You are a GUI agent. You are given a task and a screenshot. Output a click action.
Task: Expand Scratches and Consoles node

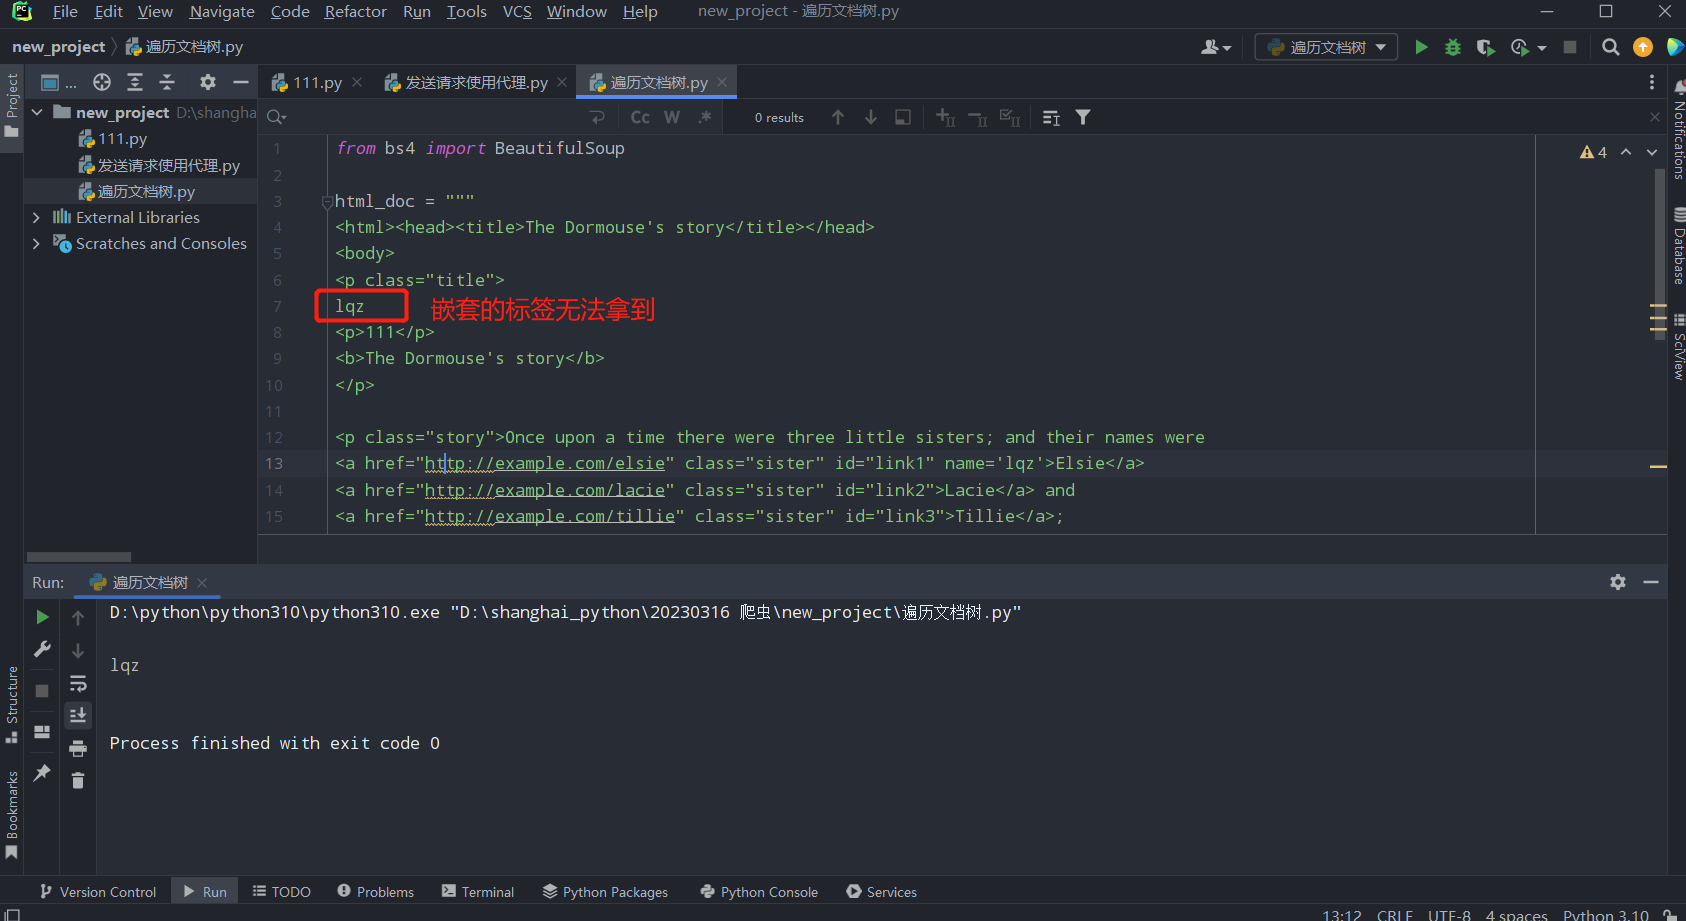coord(37,243)
